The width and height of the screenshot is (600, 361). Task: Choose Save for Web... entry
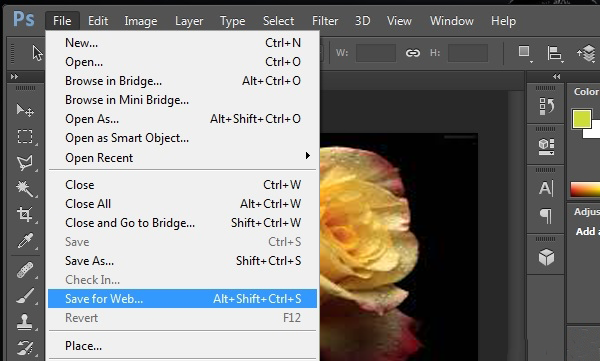183,299
